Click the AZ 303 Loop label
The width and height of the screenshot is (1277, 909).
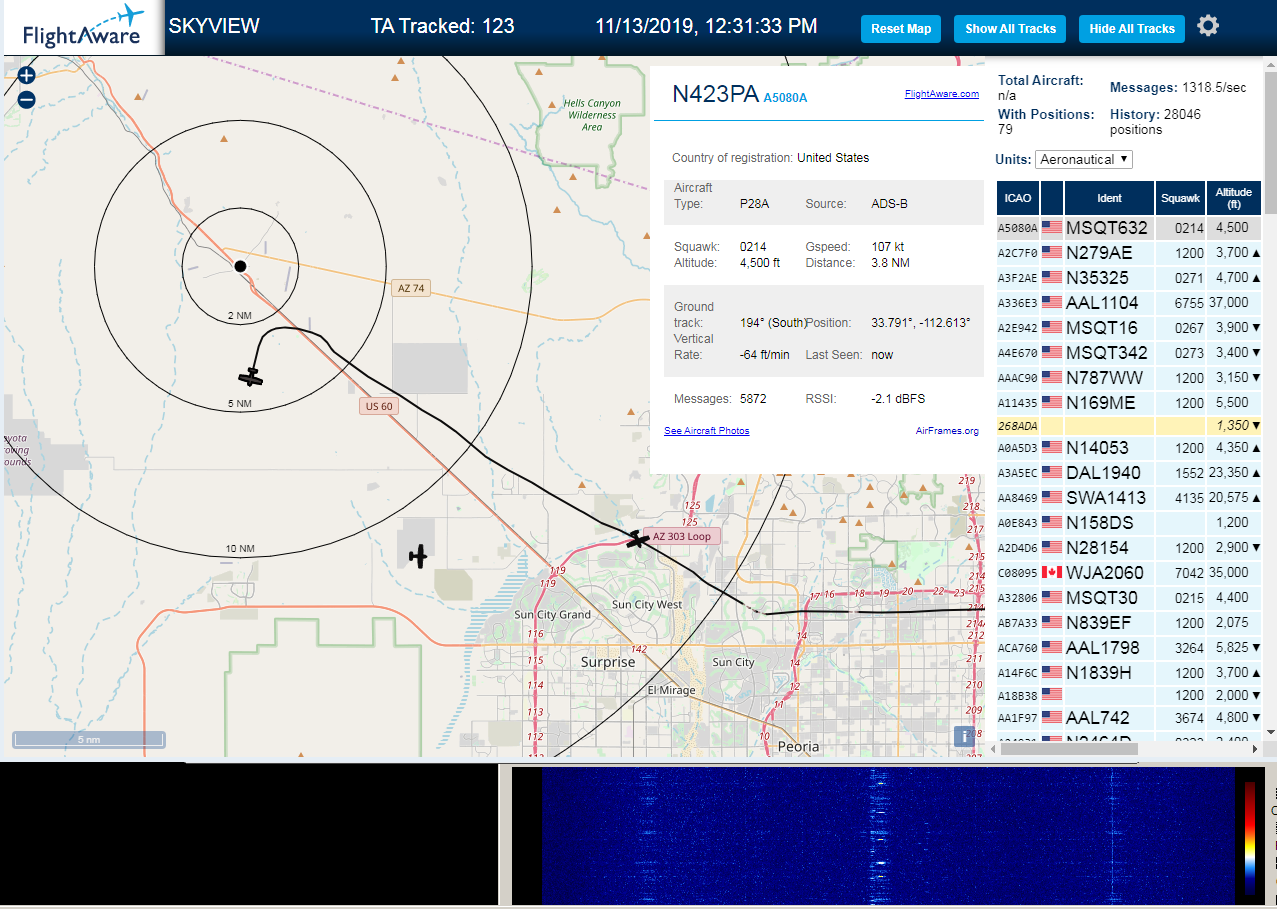[x=681, y=536]
